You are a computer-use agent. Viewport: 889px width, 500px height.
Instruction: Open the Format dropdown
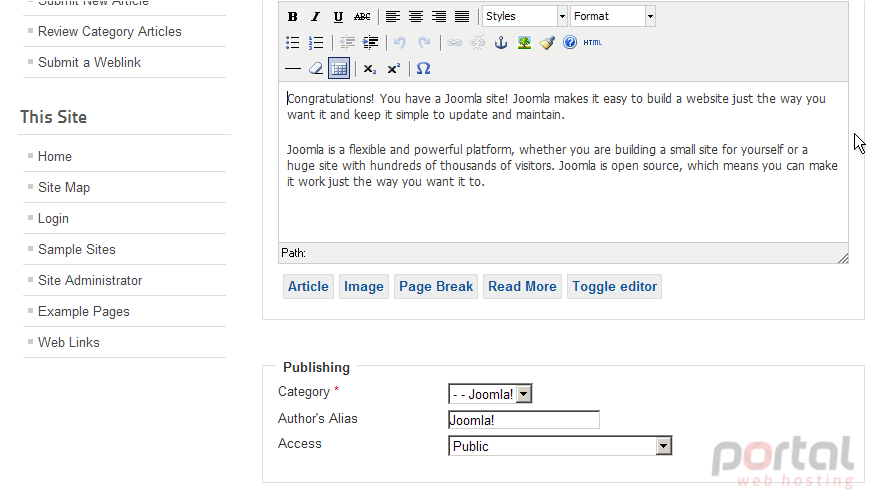point(613,16)
